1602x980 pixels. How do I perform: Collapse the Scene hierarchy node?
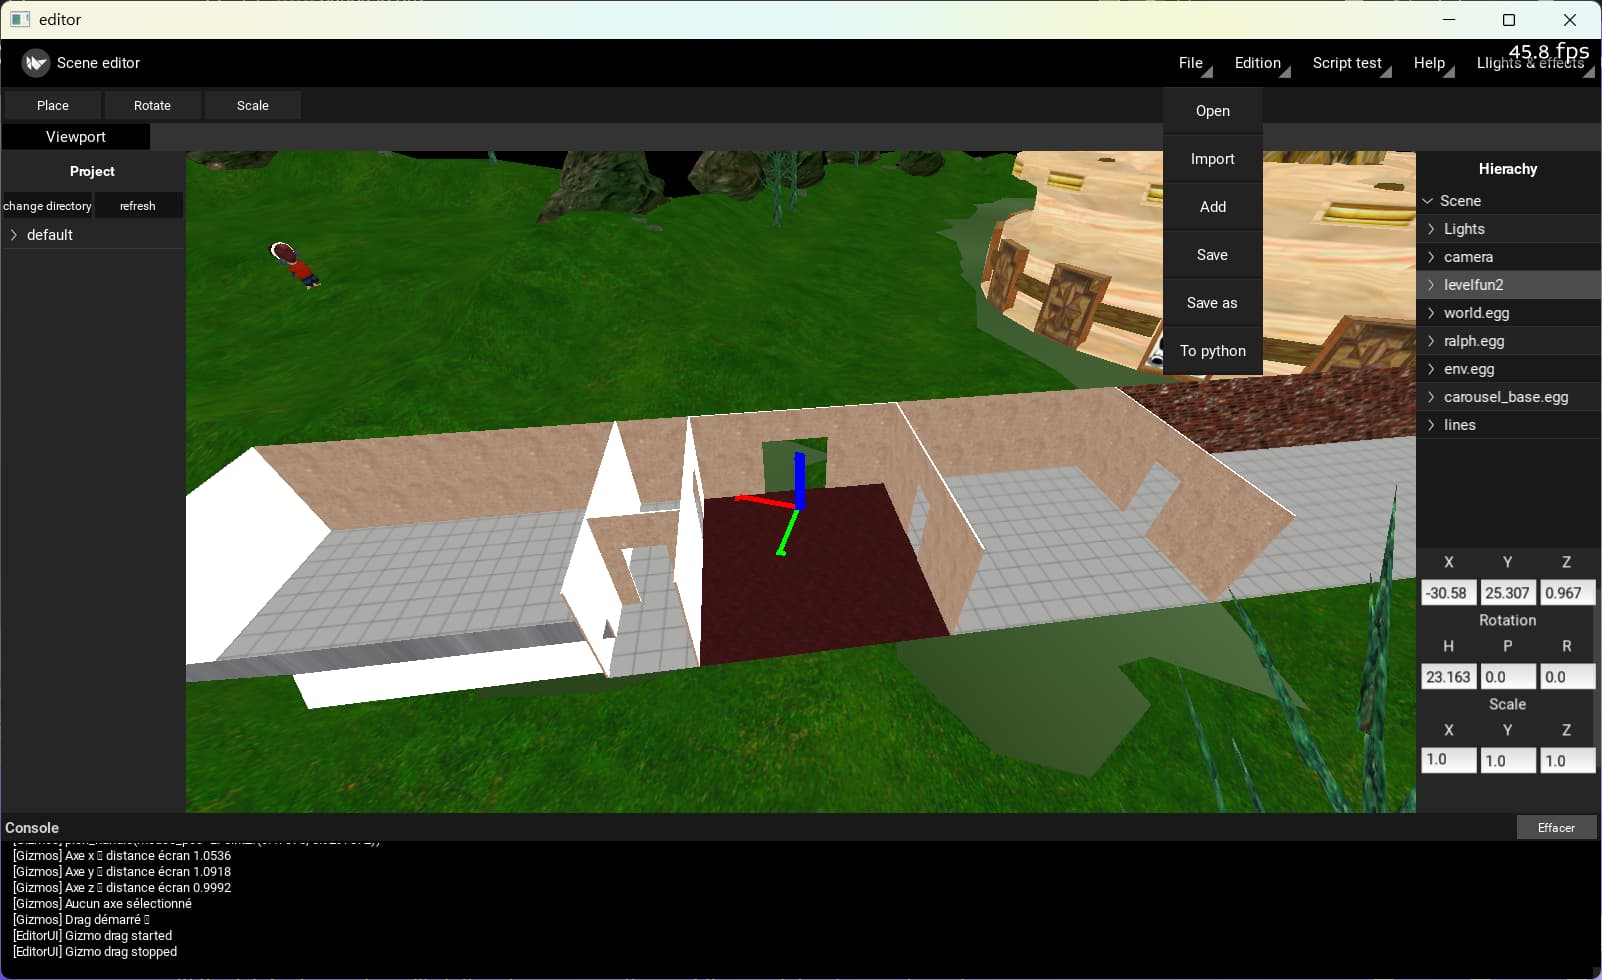click(x=1428, y=201)
